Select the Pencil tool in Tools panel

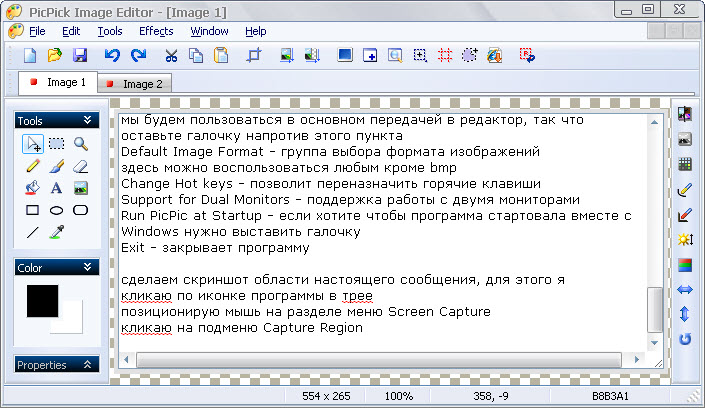[32, 166]
